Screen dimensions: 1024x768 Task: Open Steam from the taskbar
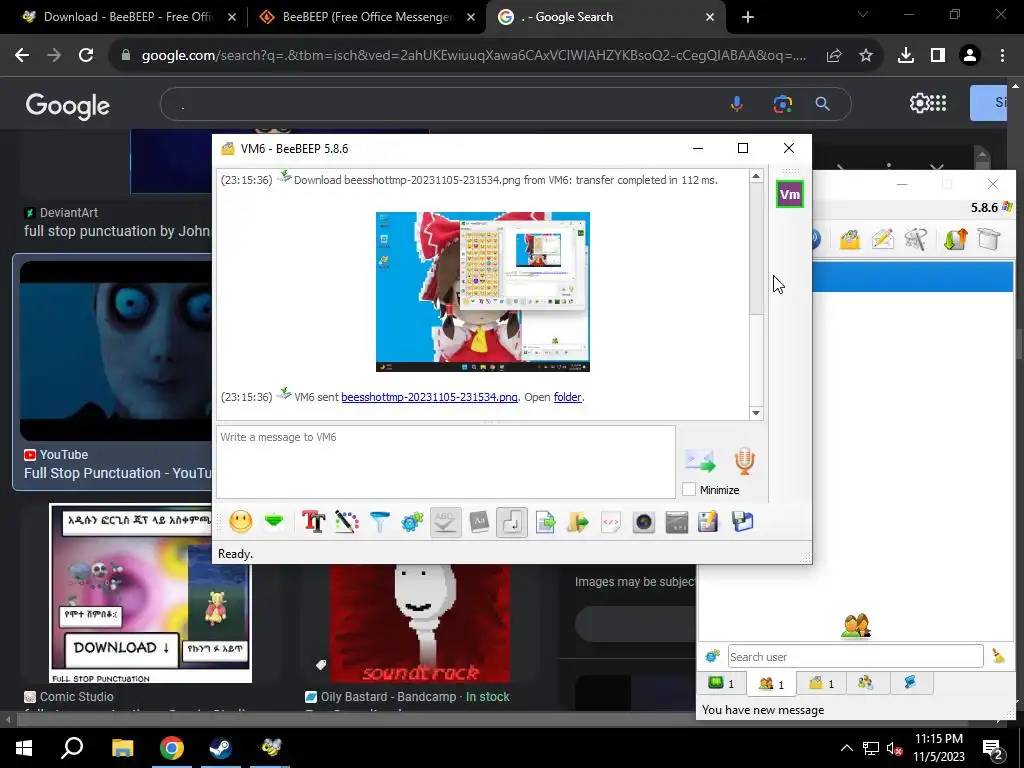(221, 748)
